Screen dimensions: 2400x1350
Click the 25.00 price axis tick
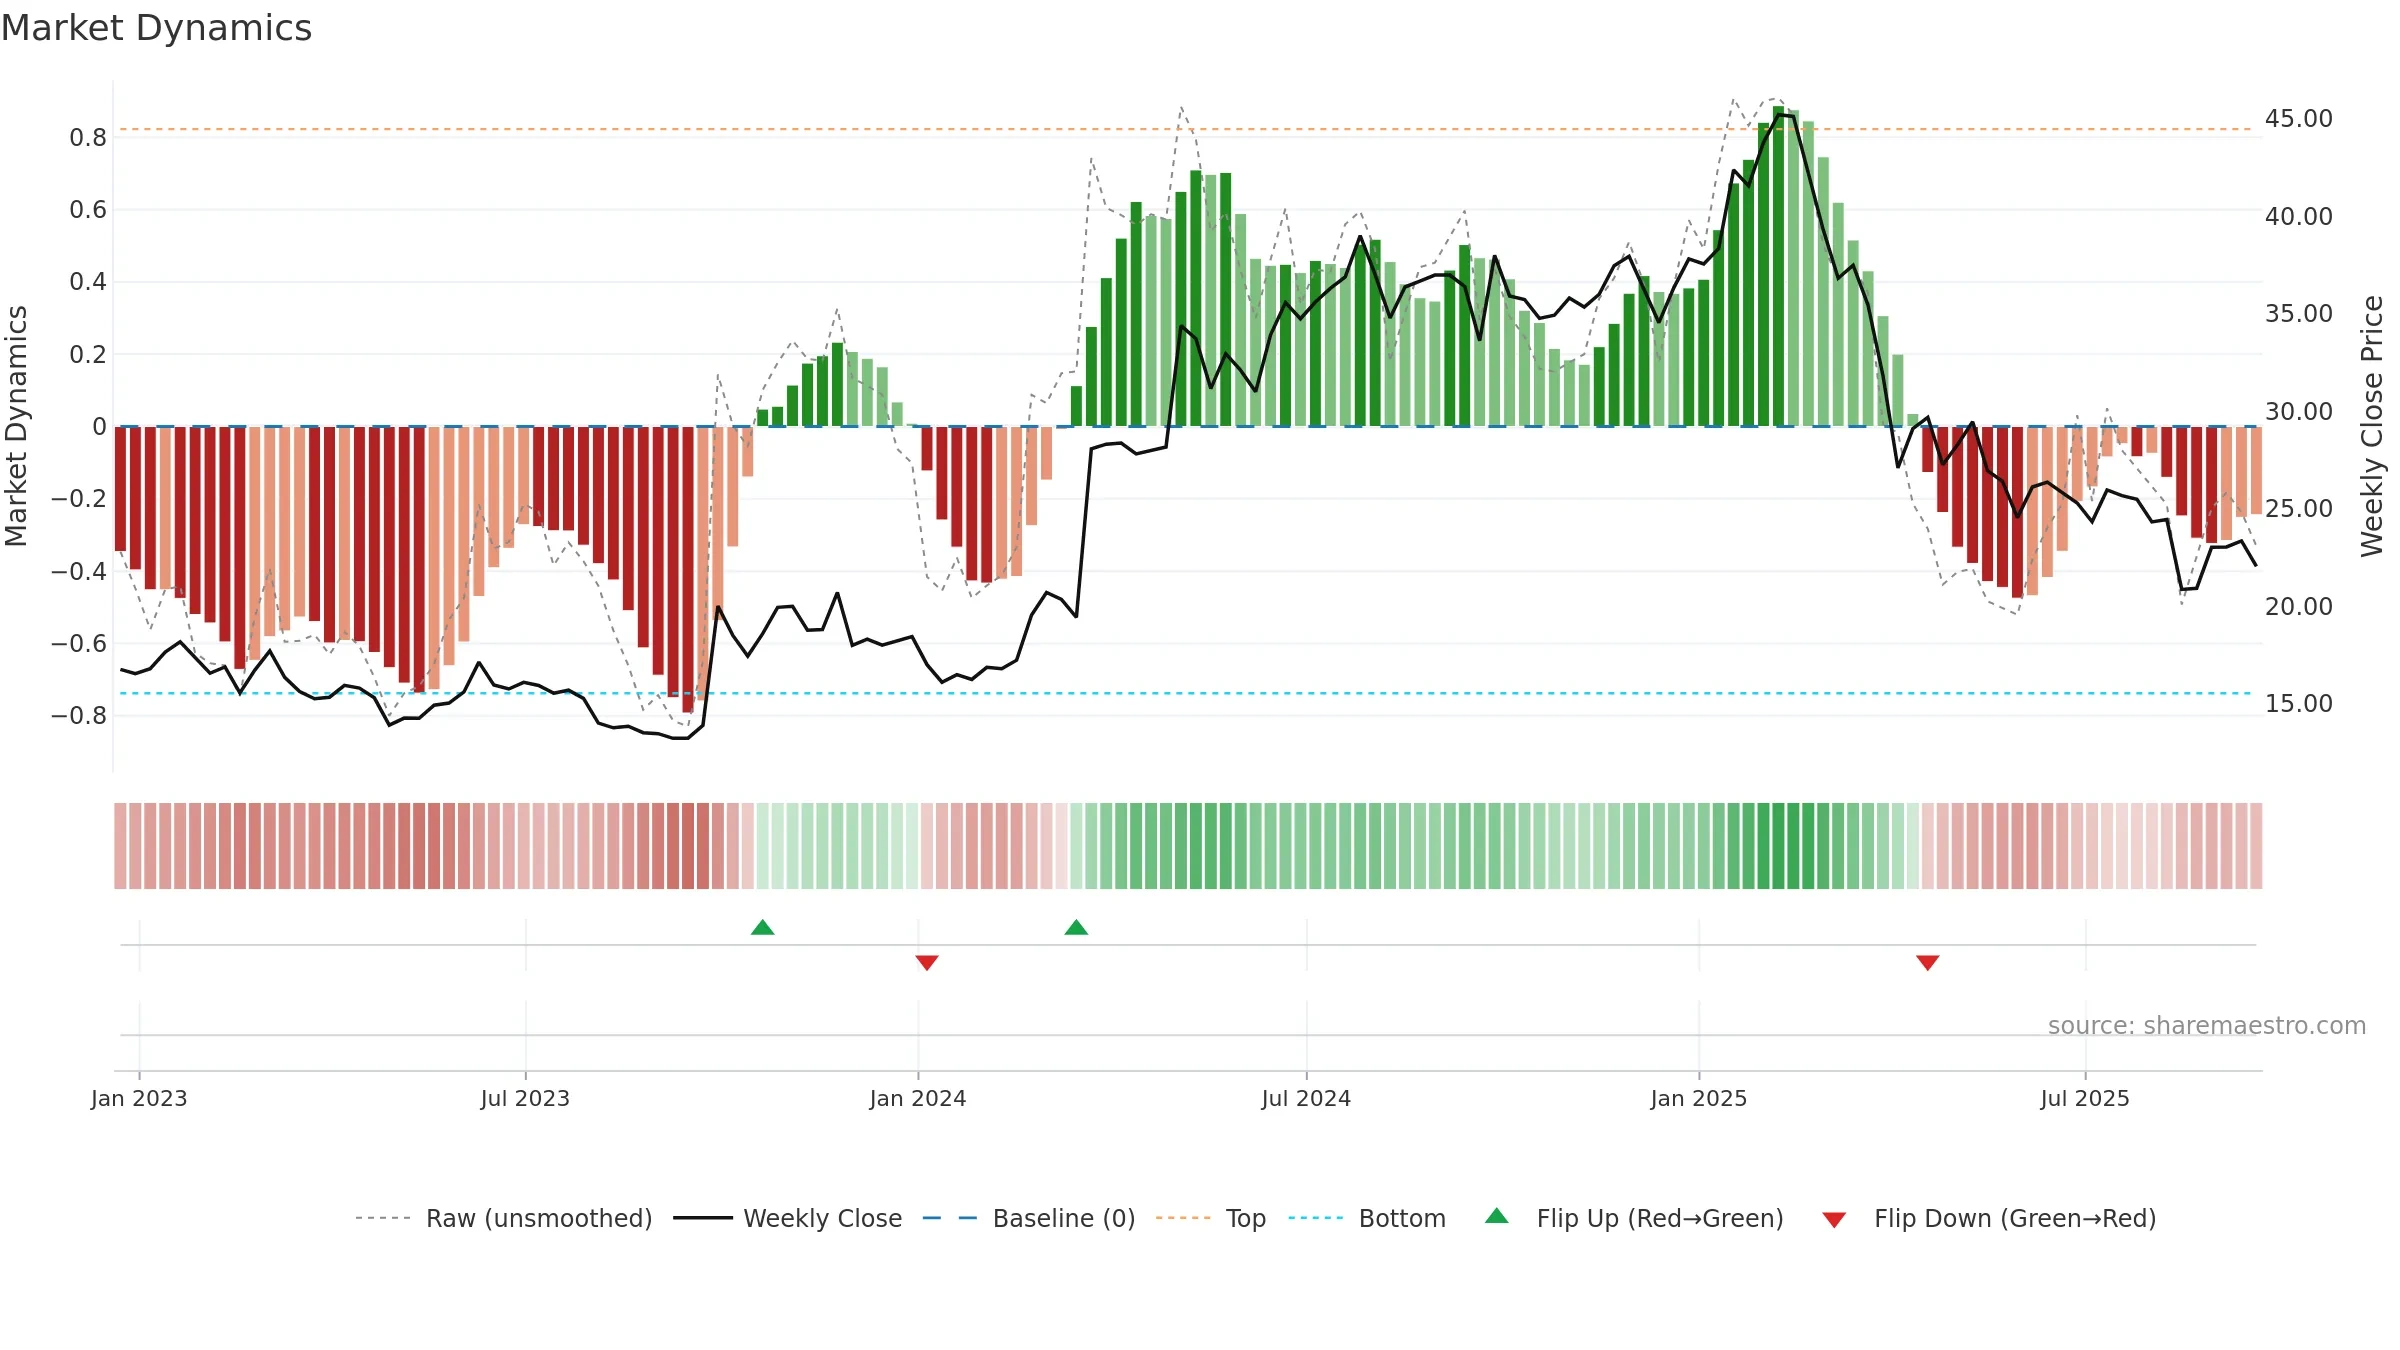tap(2299, 508)
